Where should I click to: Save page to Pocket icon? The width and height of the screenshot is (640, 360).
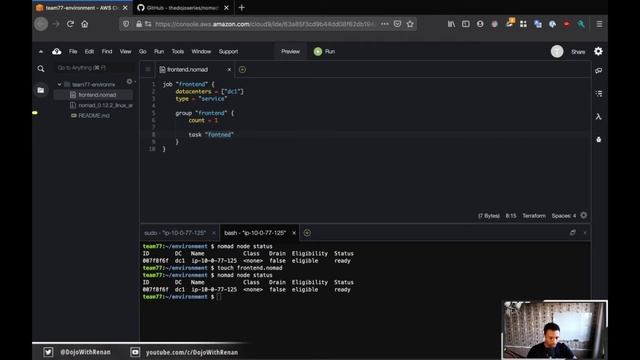(x=398, y=24)
